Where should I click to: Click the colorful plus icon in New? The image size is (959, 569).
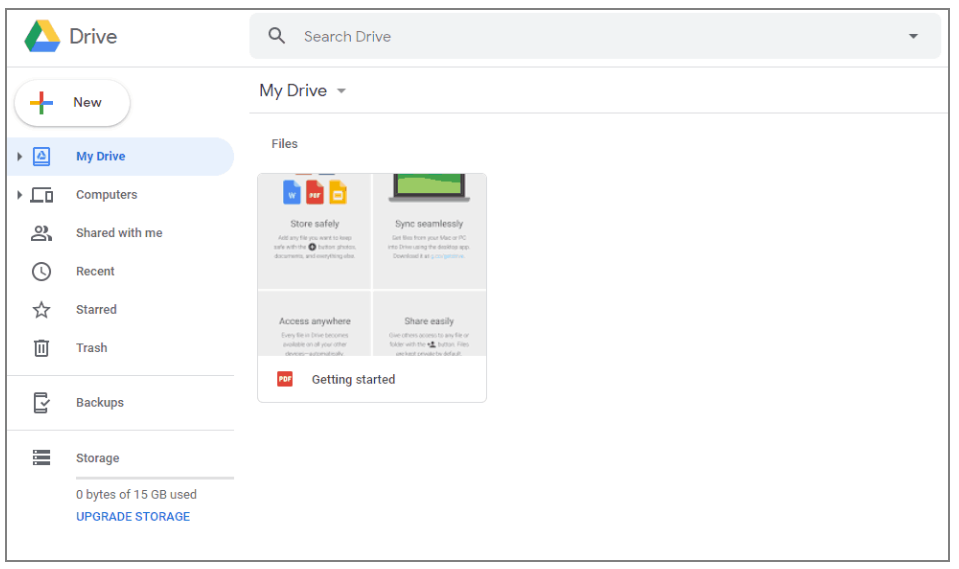(42, 103)
